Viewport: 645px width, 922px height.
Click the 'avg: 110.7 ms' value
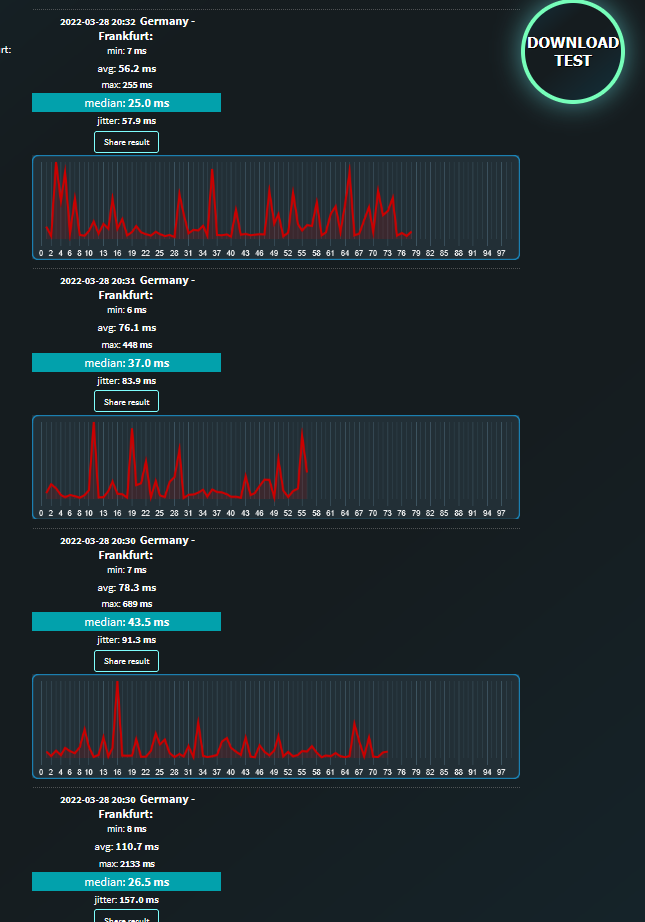[127, 847]
